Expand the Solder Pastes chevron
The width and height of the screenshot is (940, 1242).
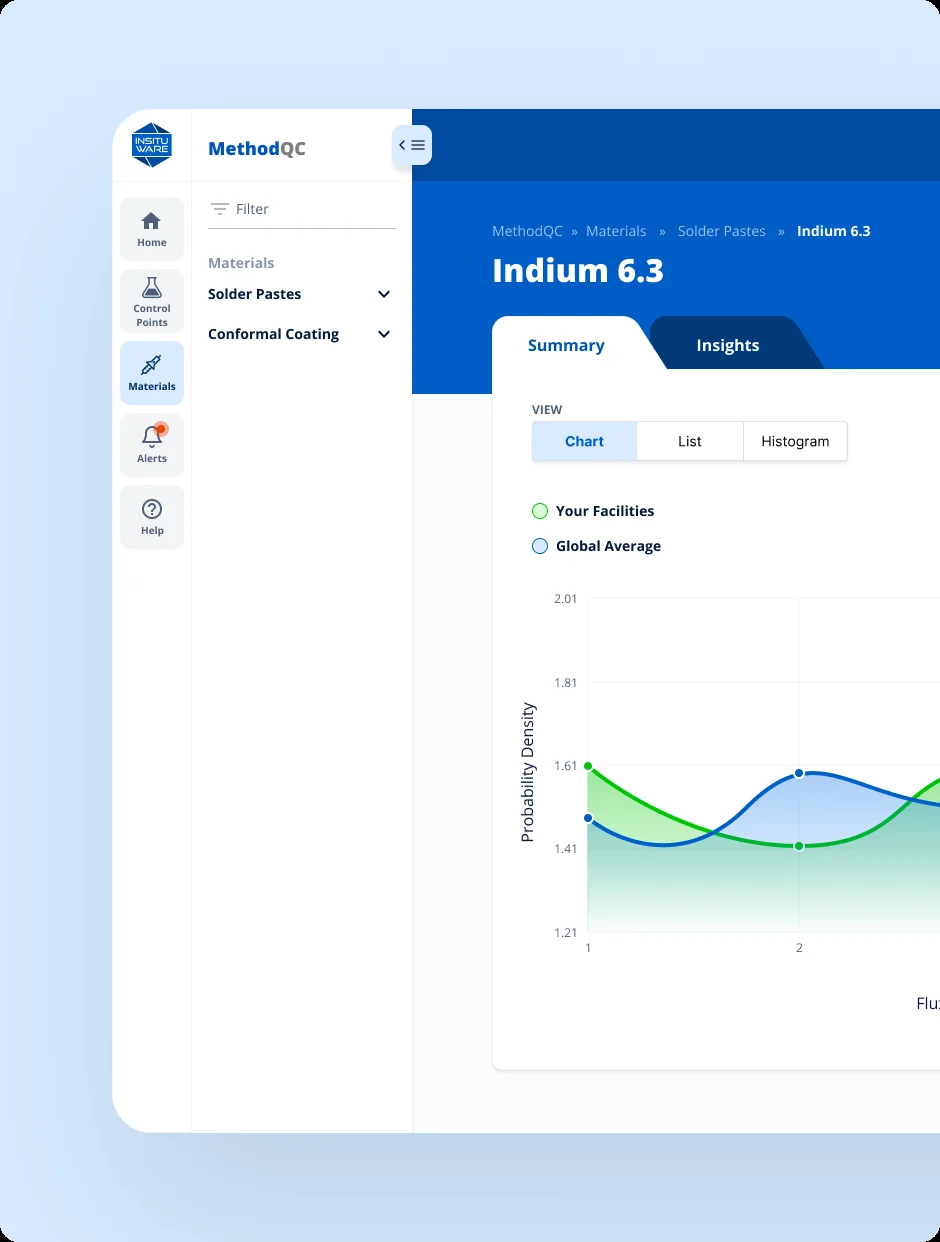pyautogui.click(x=384, y=294)
